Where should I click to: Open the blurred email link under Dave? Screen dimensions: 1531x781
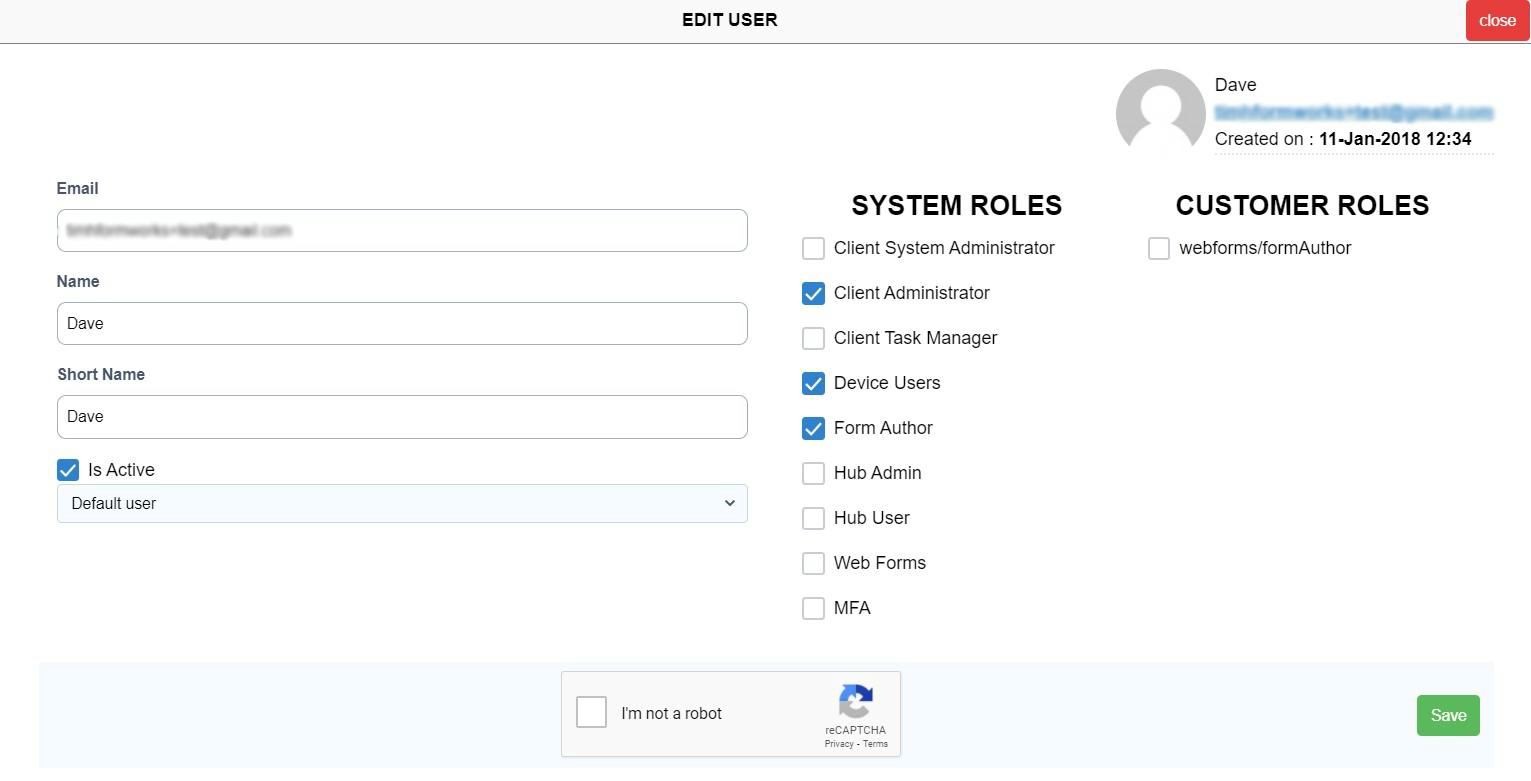coord(1354,112)
